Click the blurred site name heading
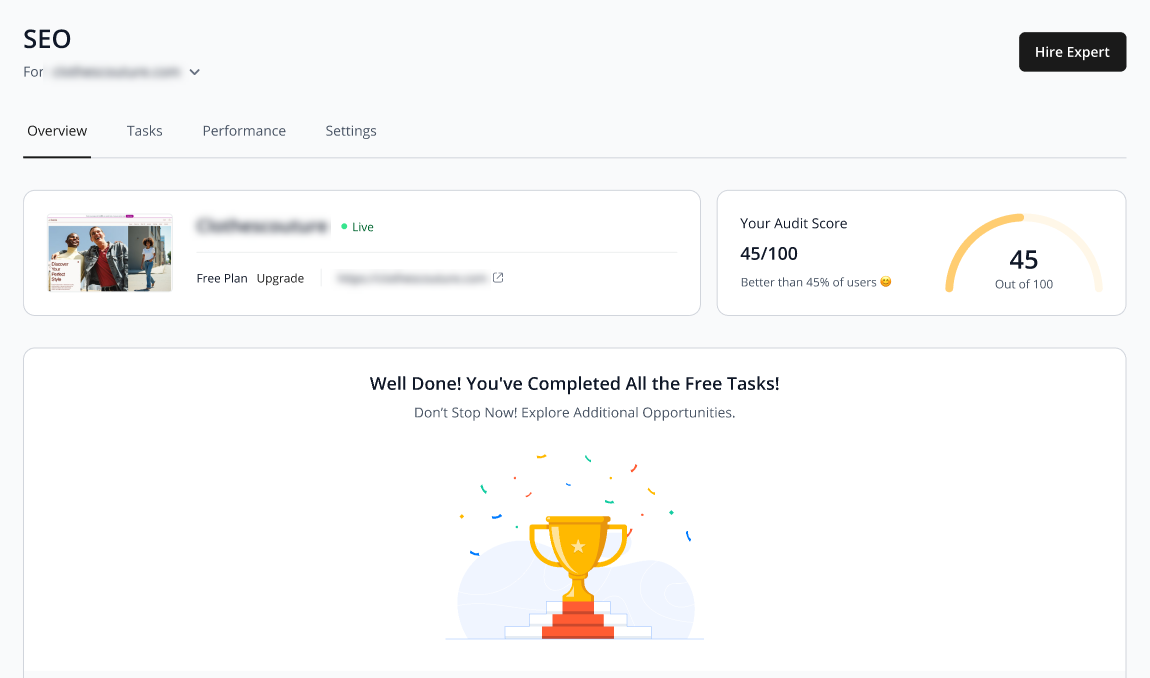This screenshot has height=678, width=1150. tap(263, 226)
